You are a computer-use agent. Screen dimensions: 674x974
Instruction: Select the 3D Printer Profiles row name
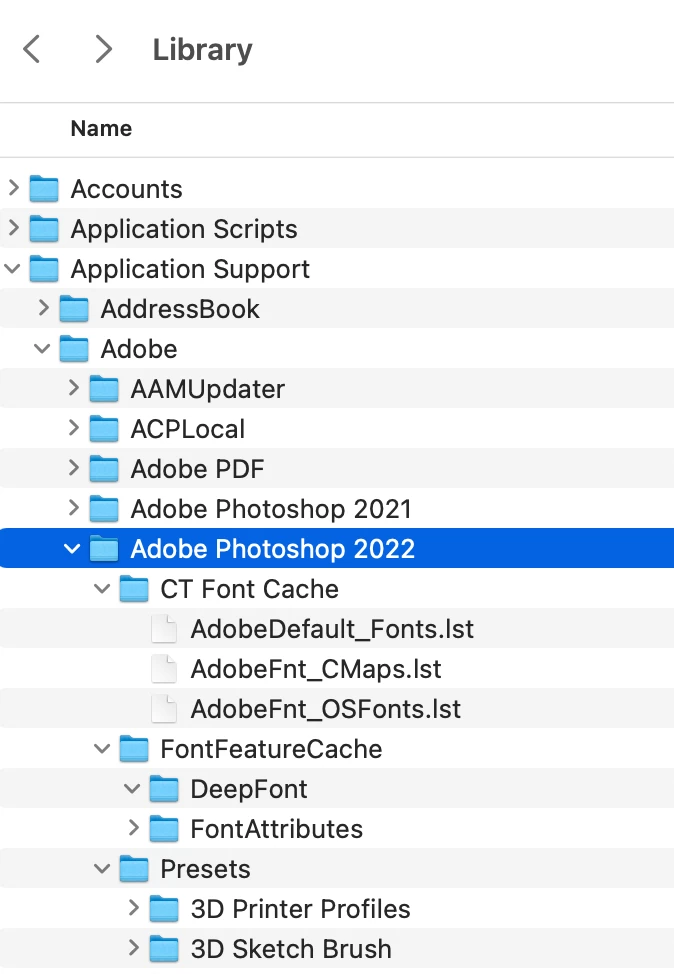[x=301, y=909]
